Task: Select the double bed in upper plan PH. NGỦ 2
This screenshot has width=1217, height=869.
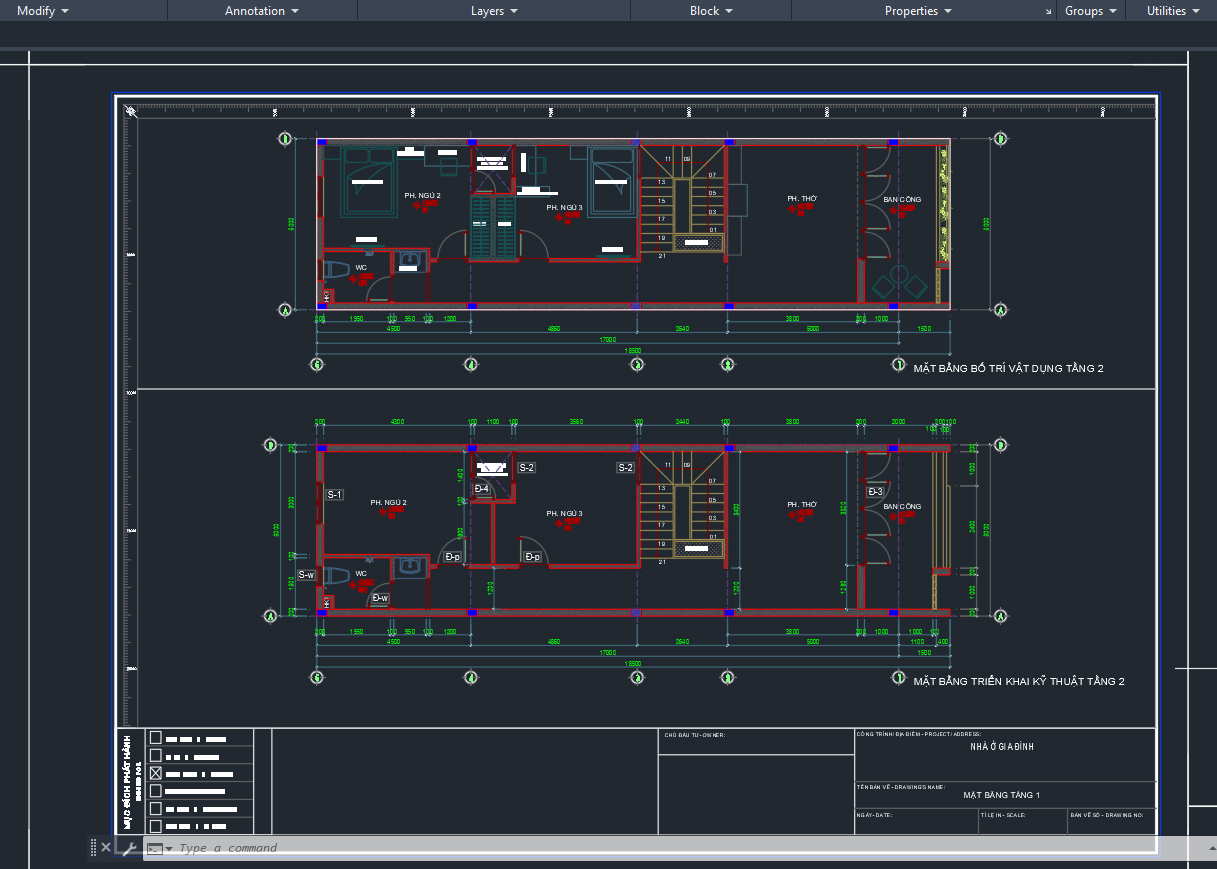Action: pos(369,180)
